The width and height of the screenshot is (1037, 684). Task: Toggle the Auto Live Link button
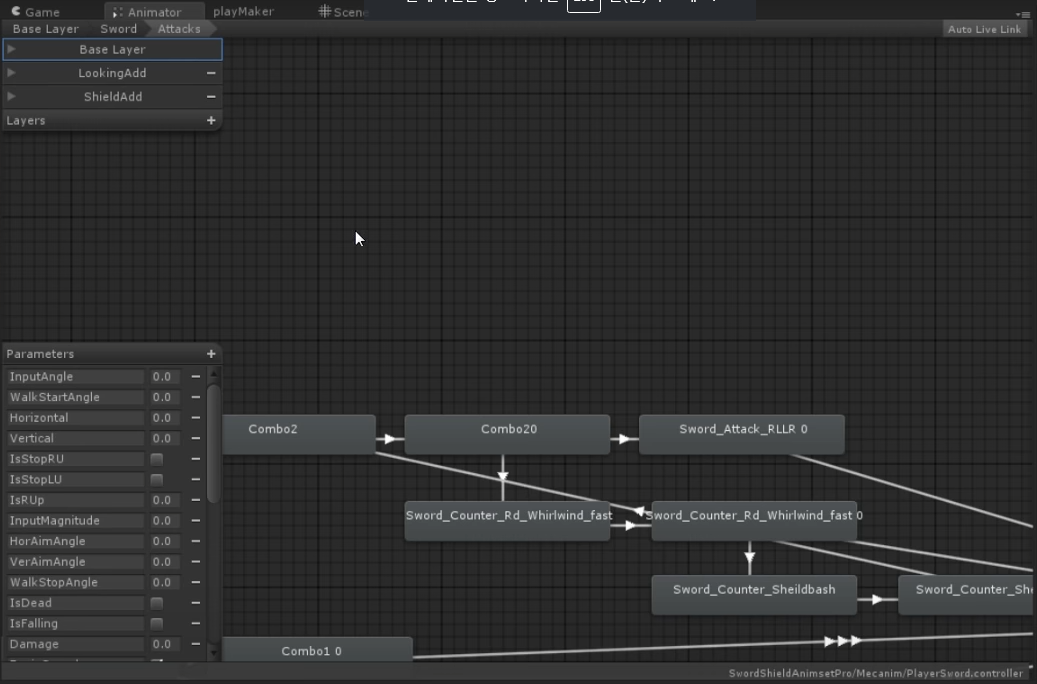[984, 29]
